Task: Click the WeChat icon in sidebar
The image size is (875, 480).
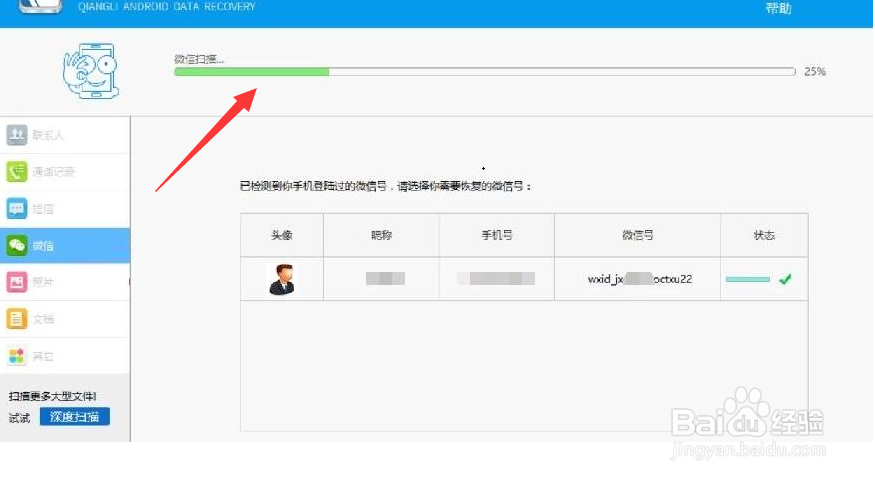Action: click(x=17, y=246)
